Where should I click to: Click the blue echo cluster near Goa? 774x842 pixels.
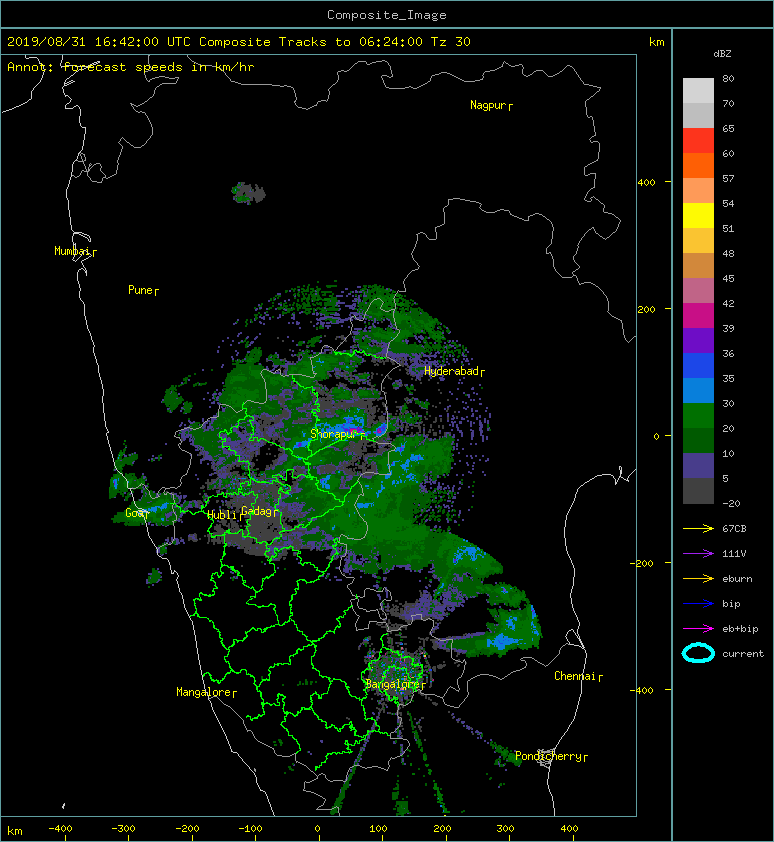coord(158,507)
